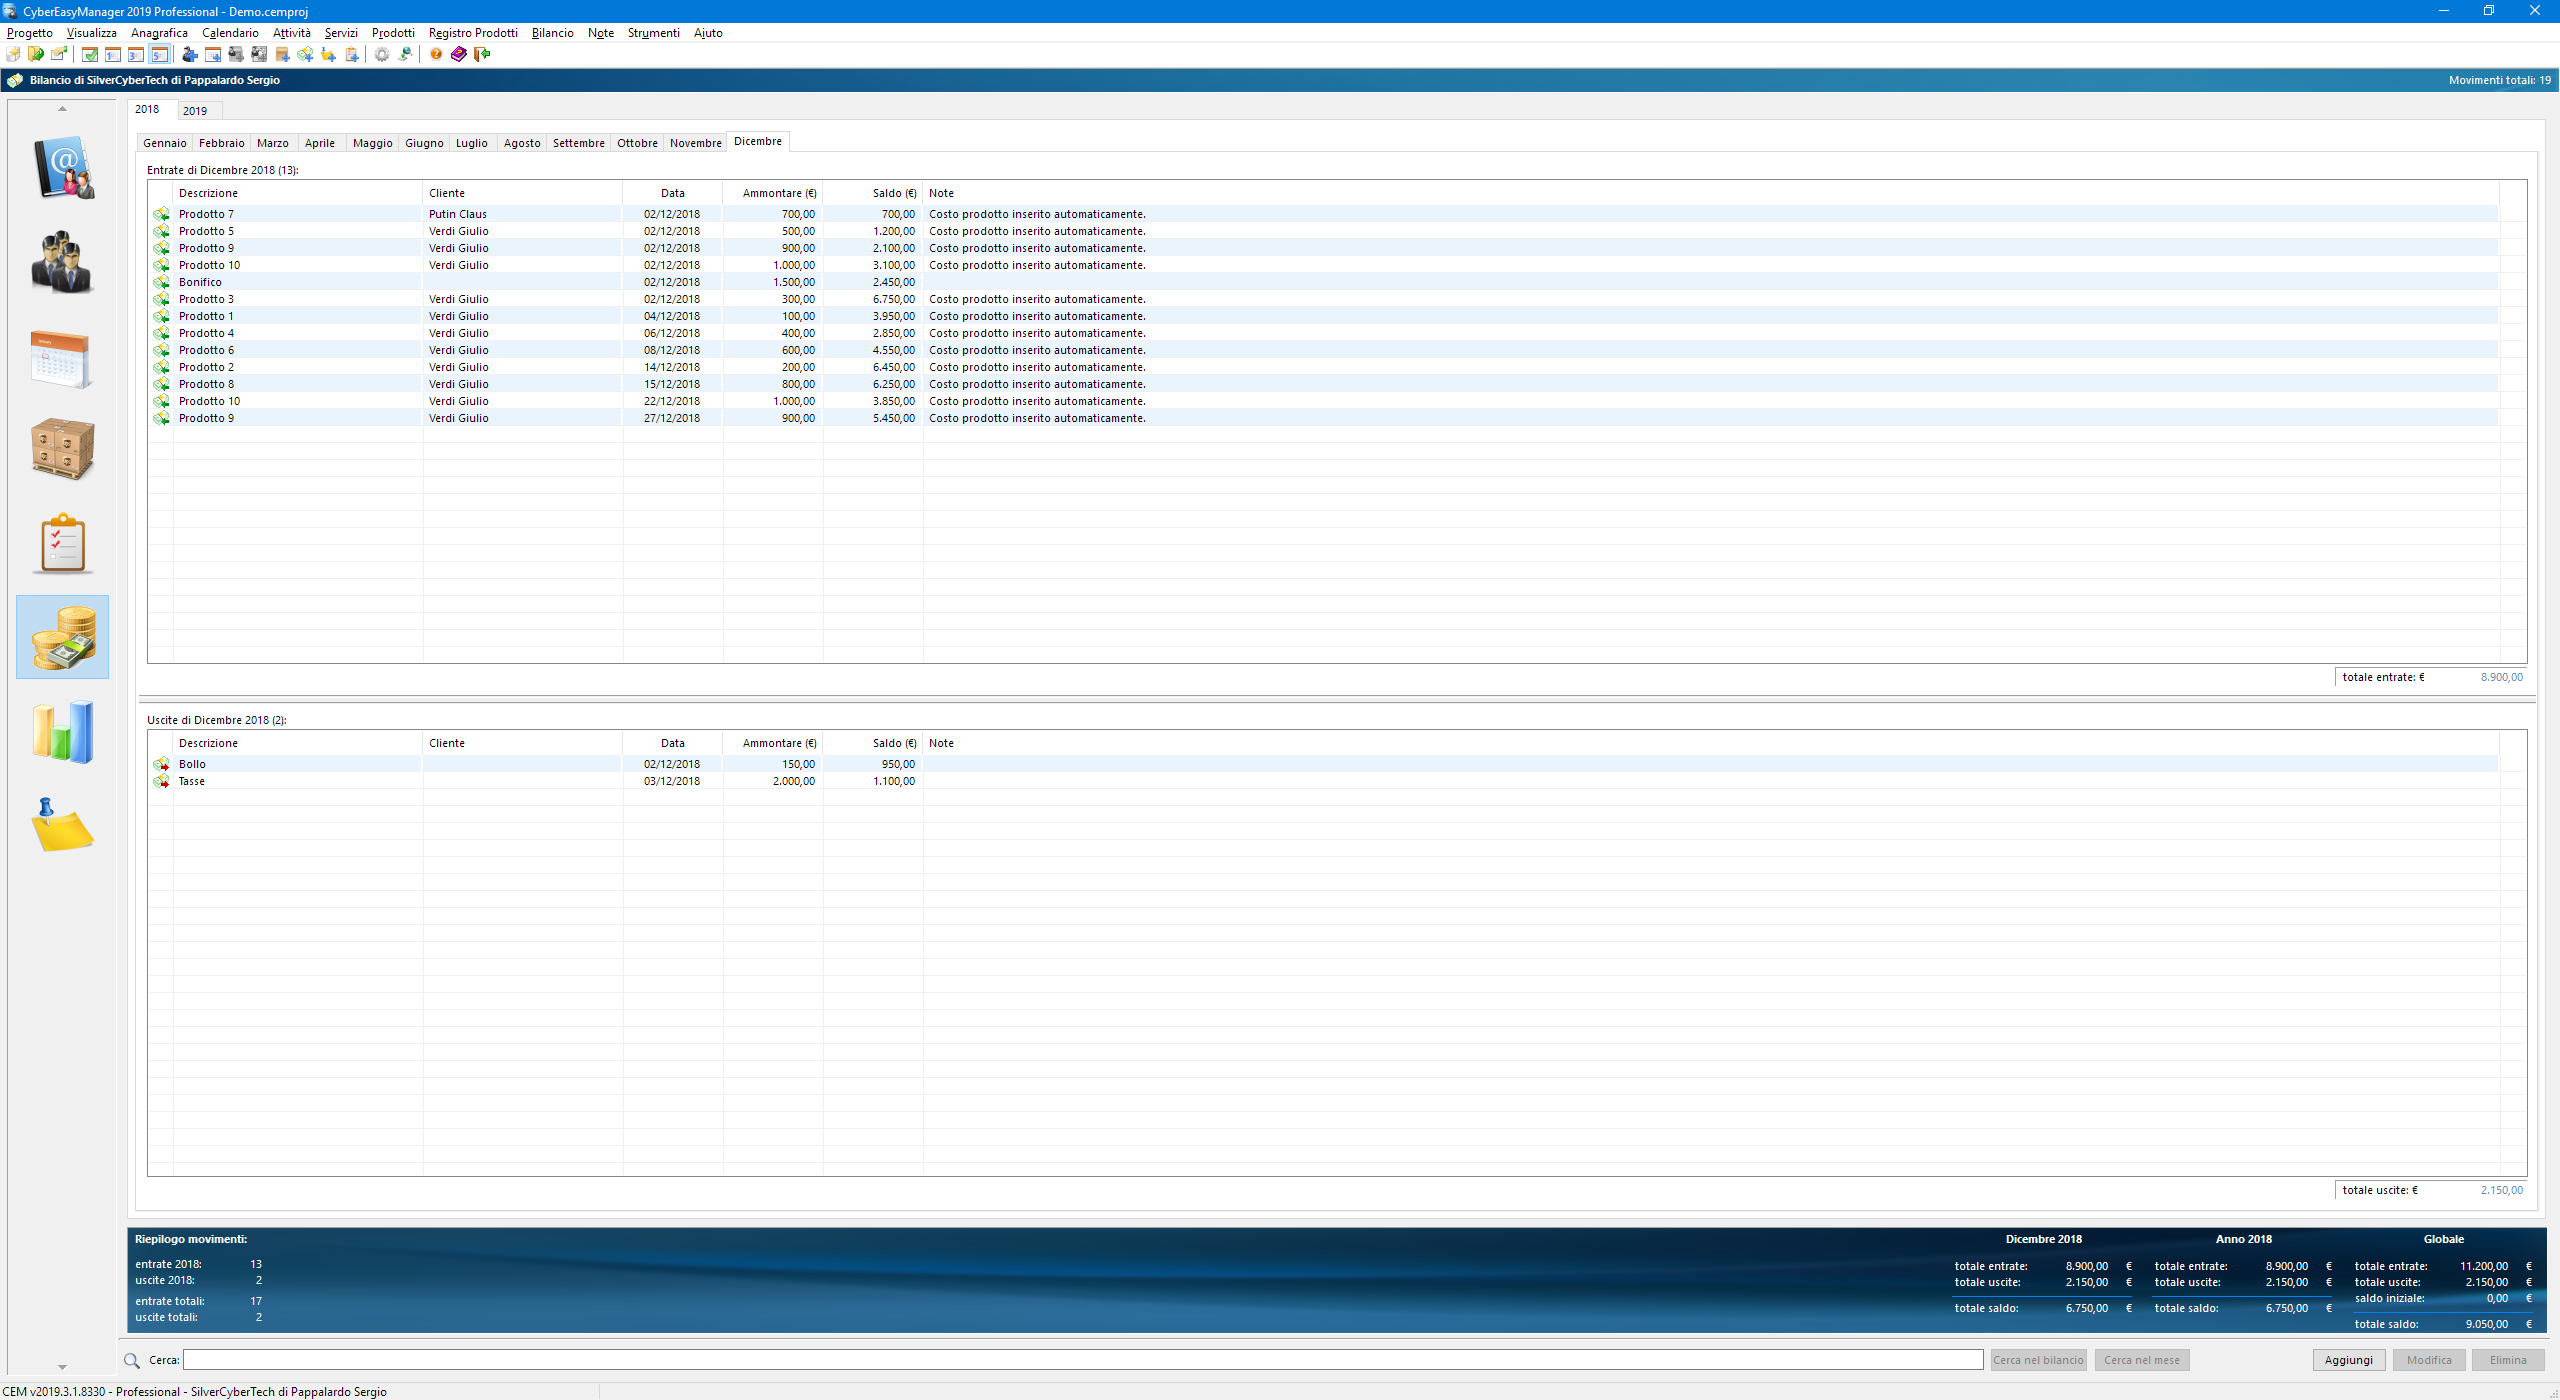This screenshot has height=1400, width=2560.
Task: Select the calendar checkmark view icon
Action: [x=90, y=54]
